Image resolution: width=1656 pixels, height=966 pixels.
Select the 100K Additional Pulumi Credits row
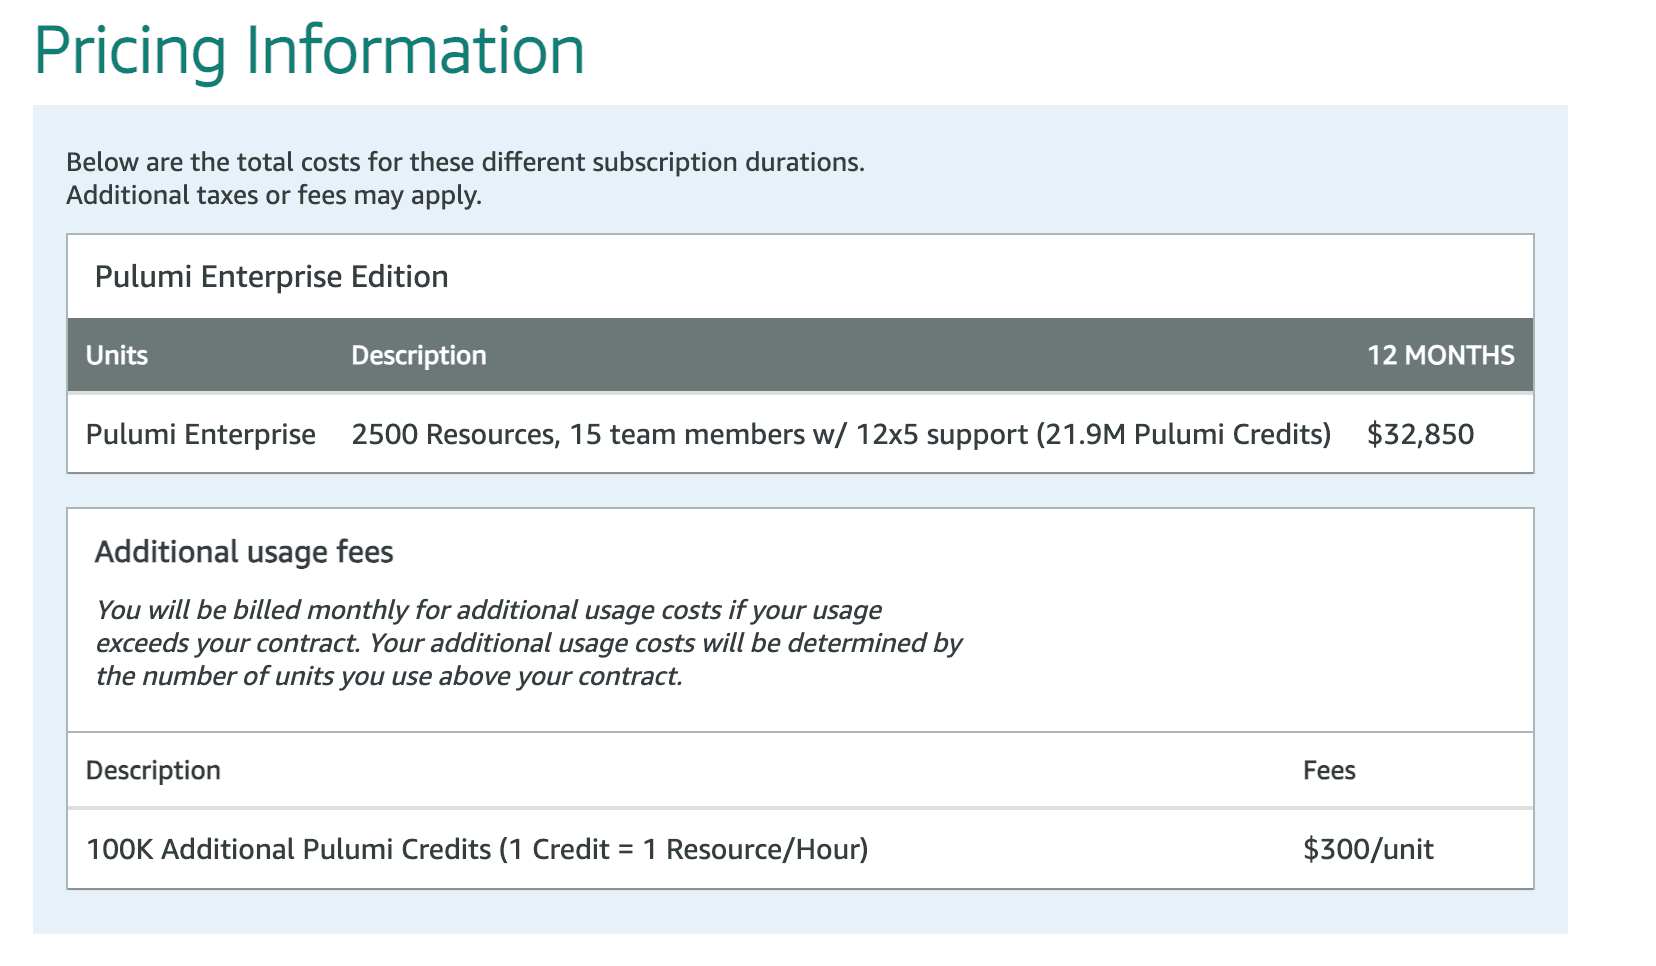point(800,850)
